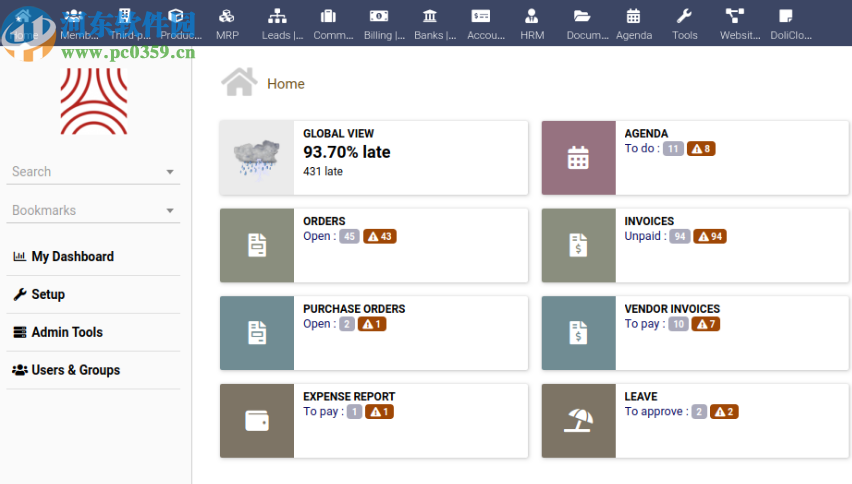The height and width of the screenshot is (484, 852).
Task: Go to Users & Groups
Action: click(x=75, y=370)
